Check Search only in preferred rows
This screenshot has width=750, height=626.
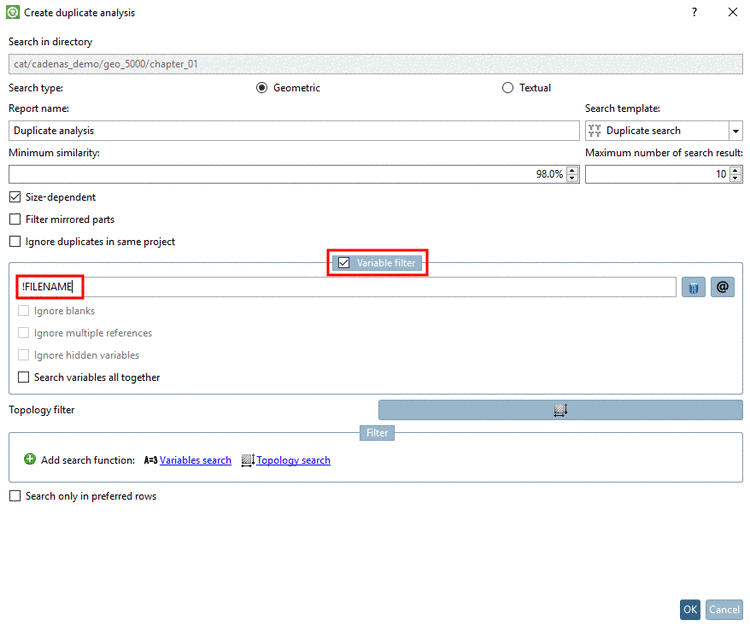point(15,496)
